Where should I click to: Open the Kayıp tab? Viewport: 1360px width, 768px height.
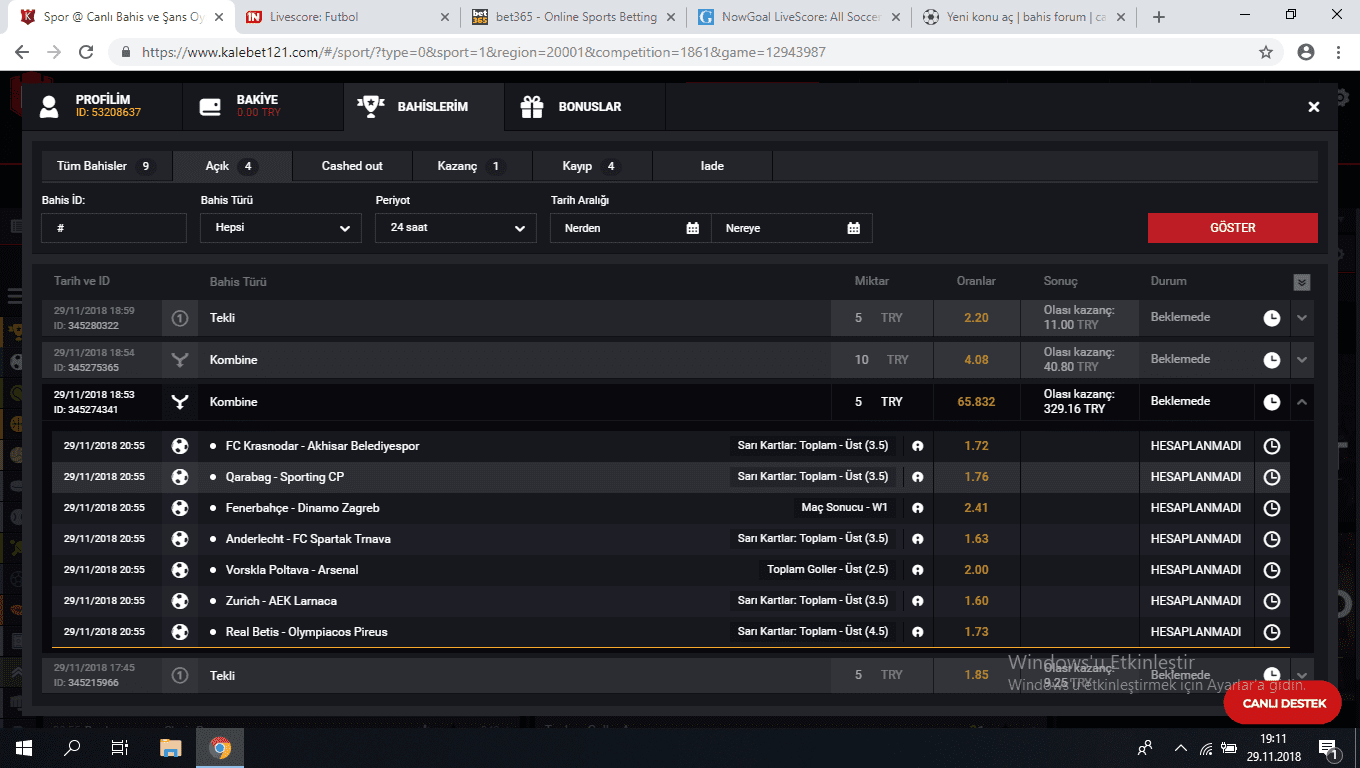(x=592, y=166)
